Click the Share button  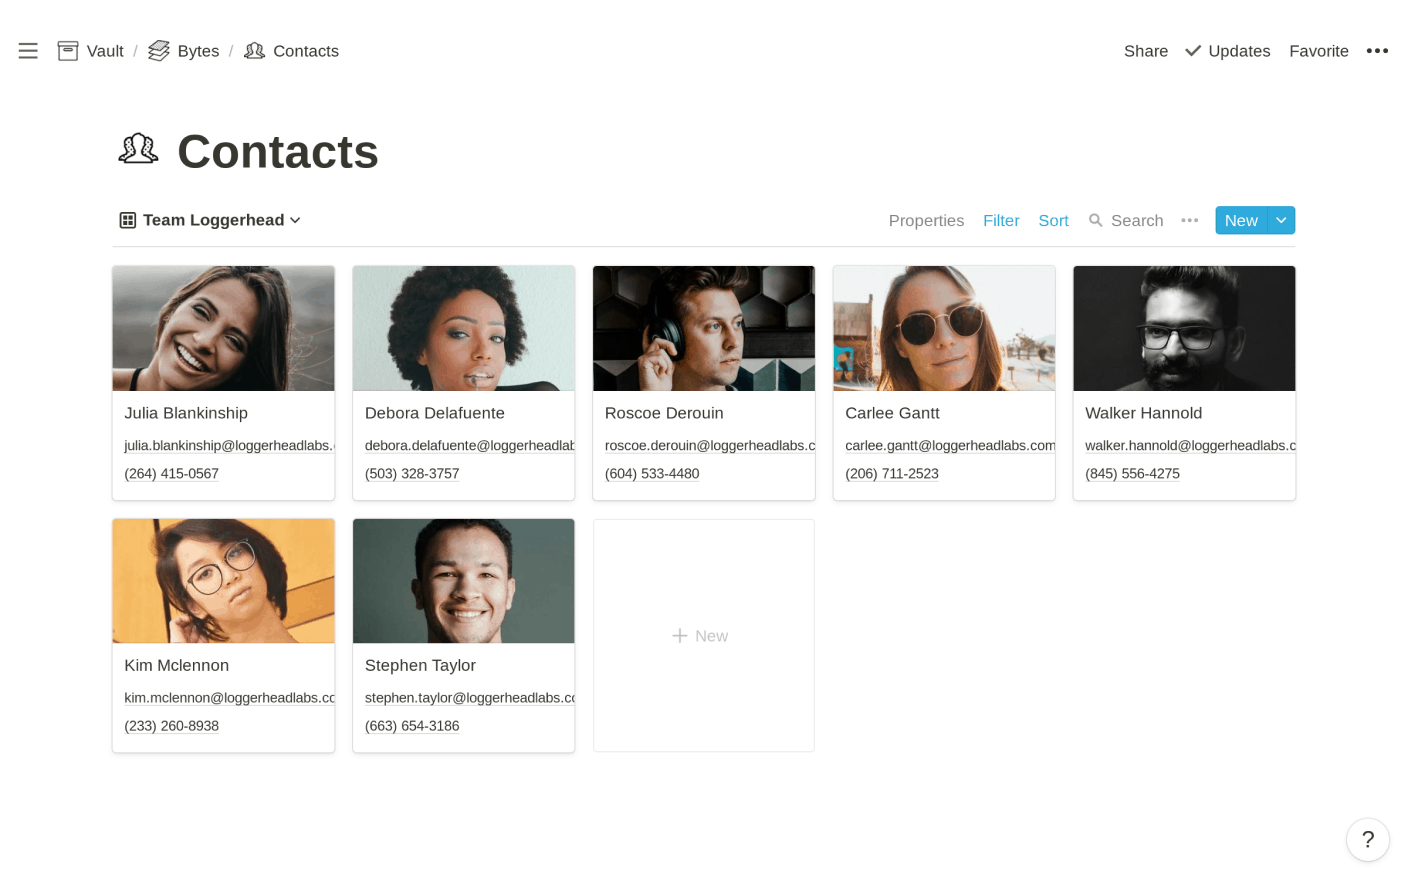point(1145,51)
